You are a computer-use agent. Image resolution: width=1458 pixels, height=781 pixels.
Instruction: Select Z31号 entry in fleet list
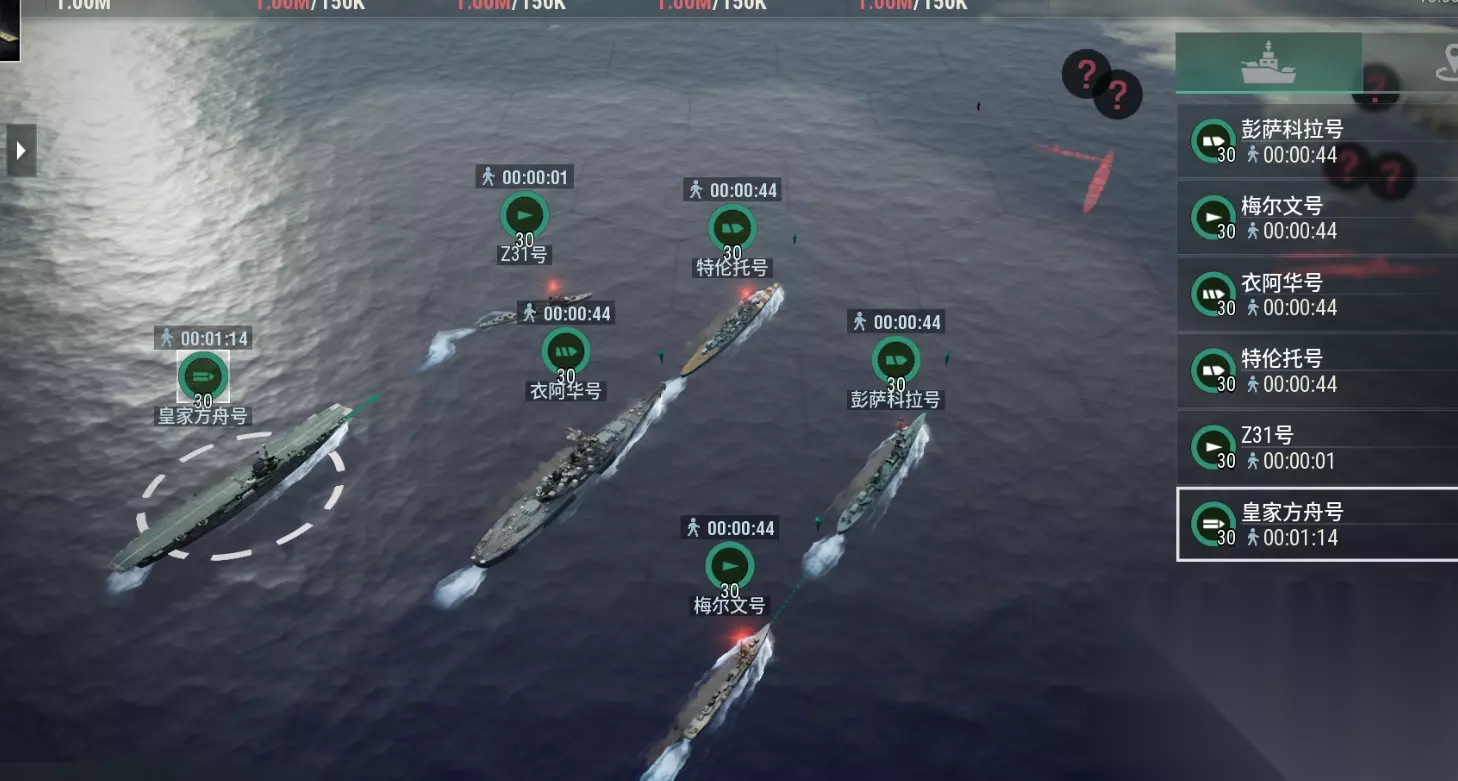pyautogui.click(x=1317, y=447)
